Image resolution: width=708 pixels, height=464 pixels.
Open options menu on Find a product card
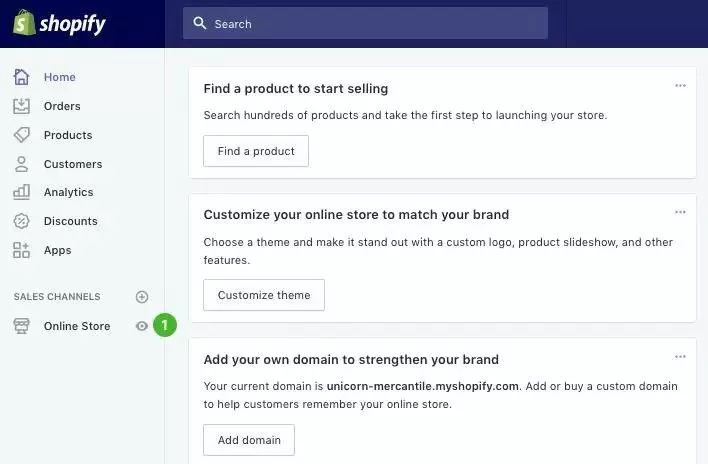point(680,86)
